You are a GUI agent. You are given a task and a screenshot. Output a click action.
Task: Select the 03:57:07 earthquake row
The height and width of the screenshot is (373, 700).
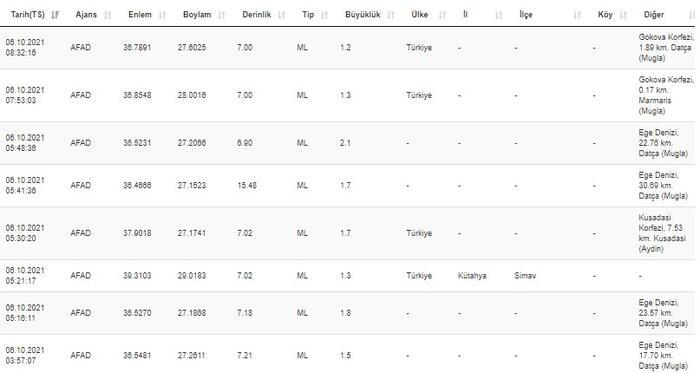(348, 355)
